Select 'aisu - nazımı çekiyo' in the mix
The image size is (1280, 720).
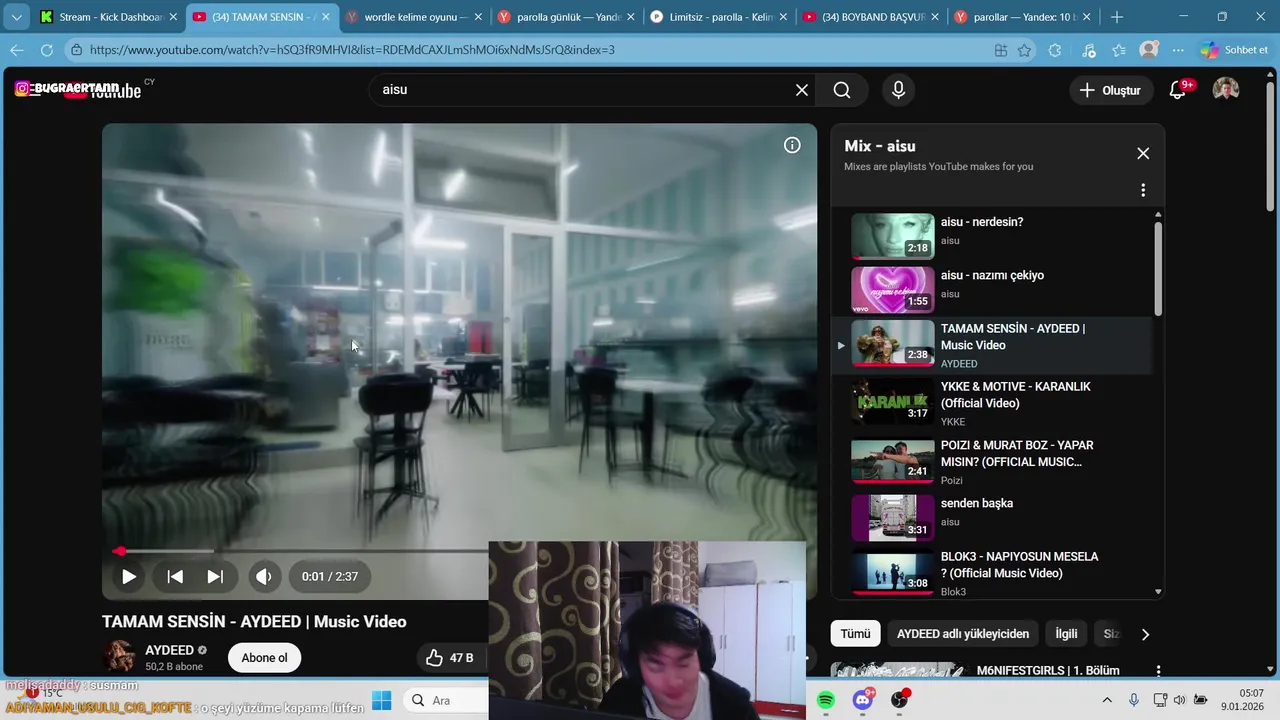click(x=993, y=289)
